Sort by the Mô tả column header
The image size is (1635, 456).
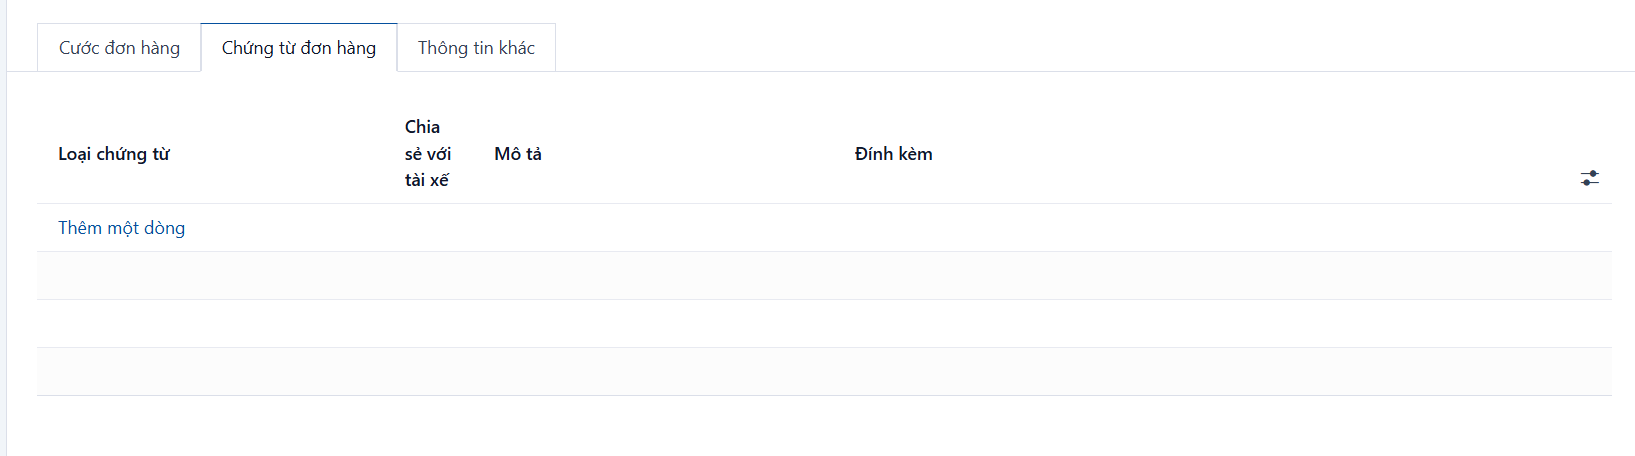coord(518,154)
